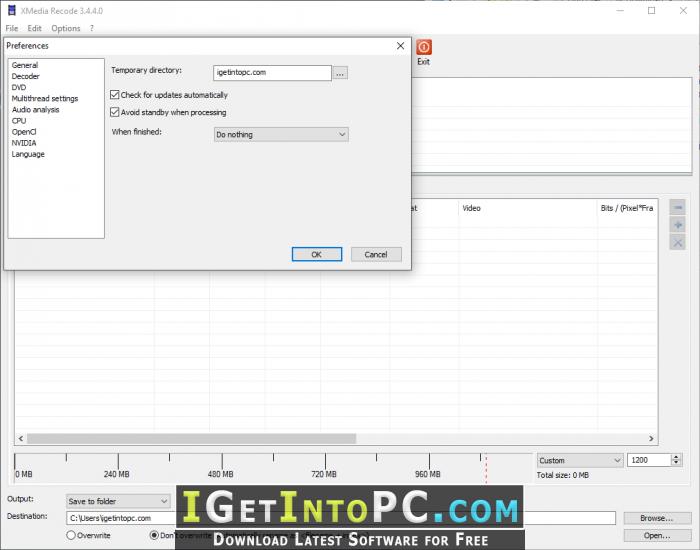Open the Custom size dropdown

(x=580, y=460)
